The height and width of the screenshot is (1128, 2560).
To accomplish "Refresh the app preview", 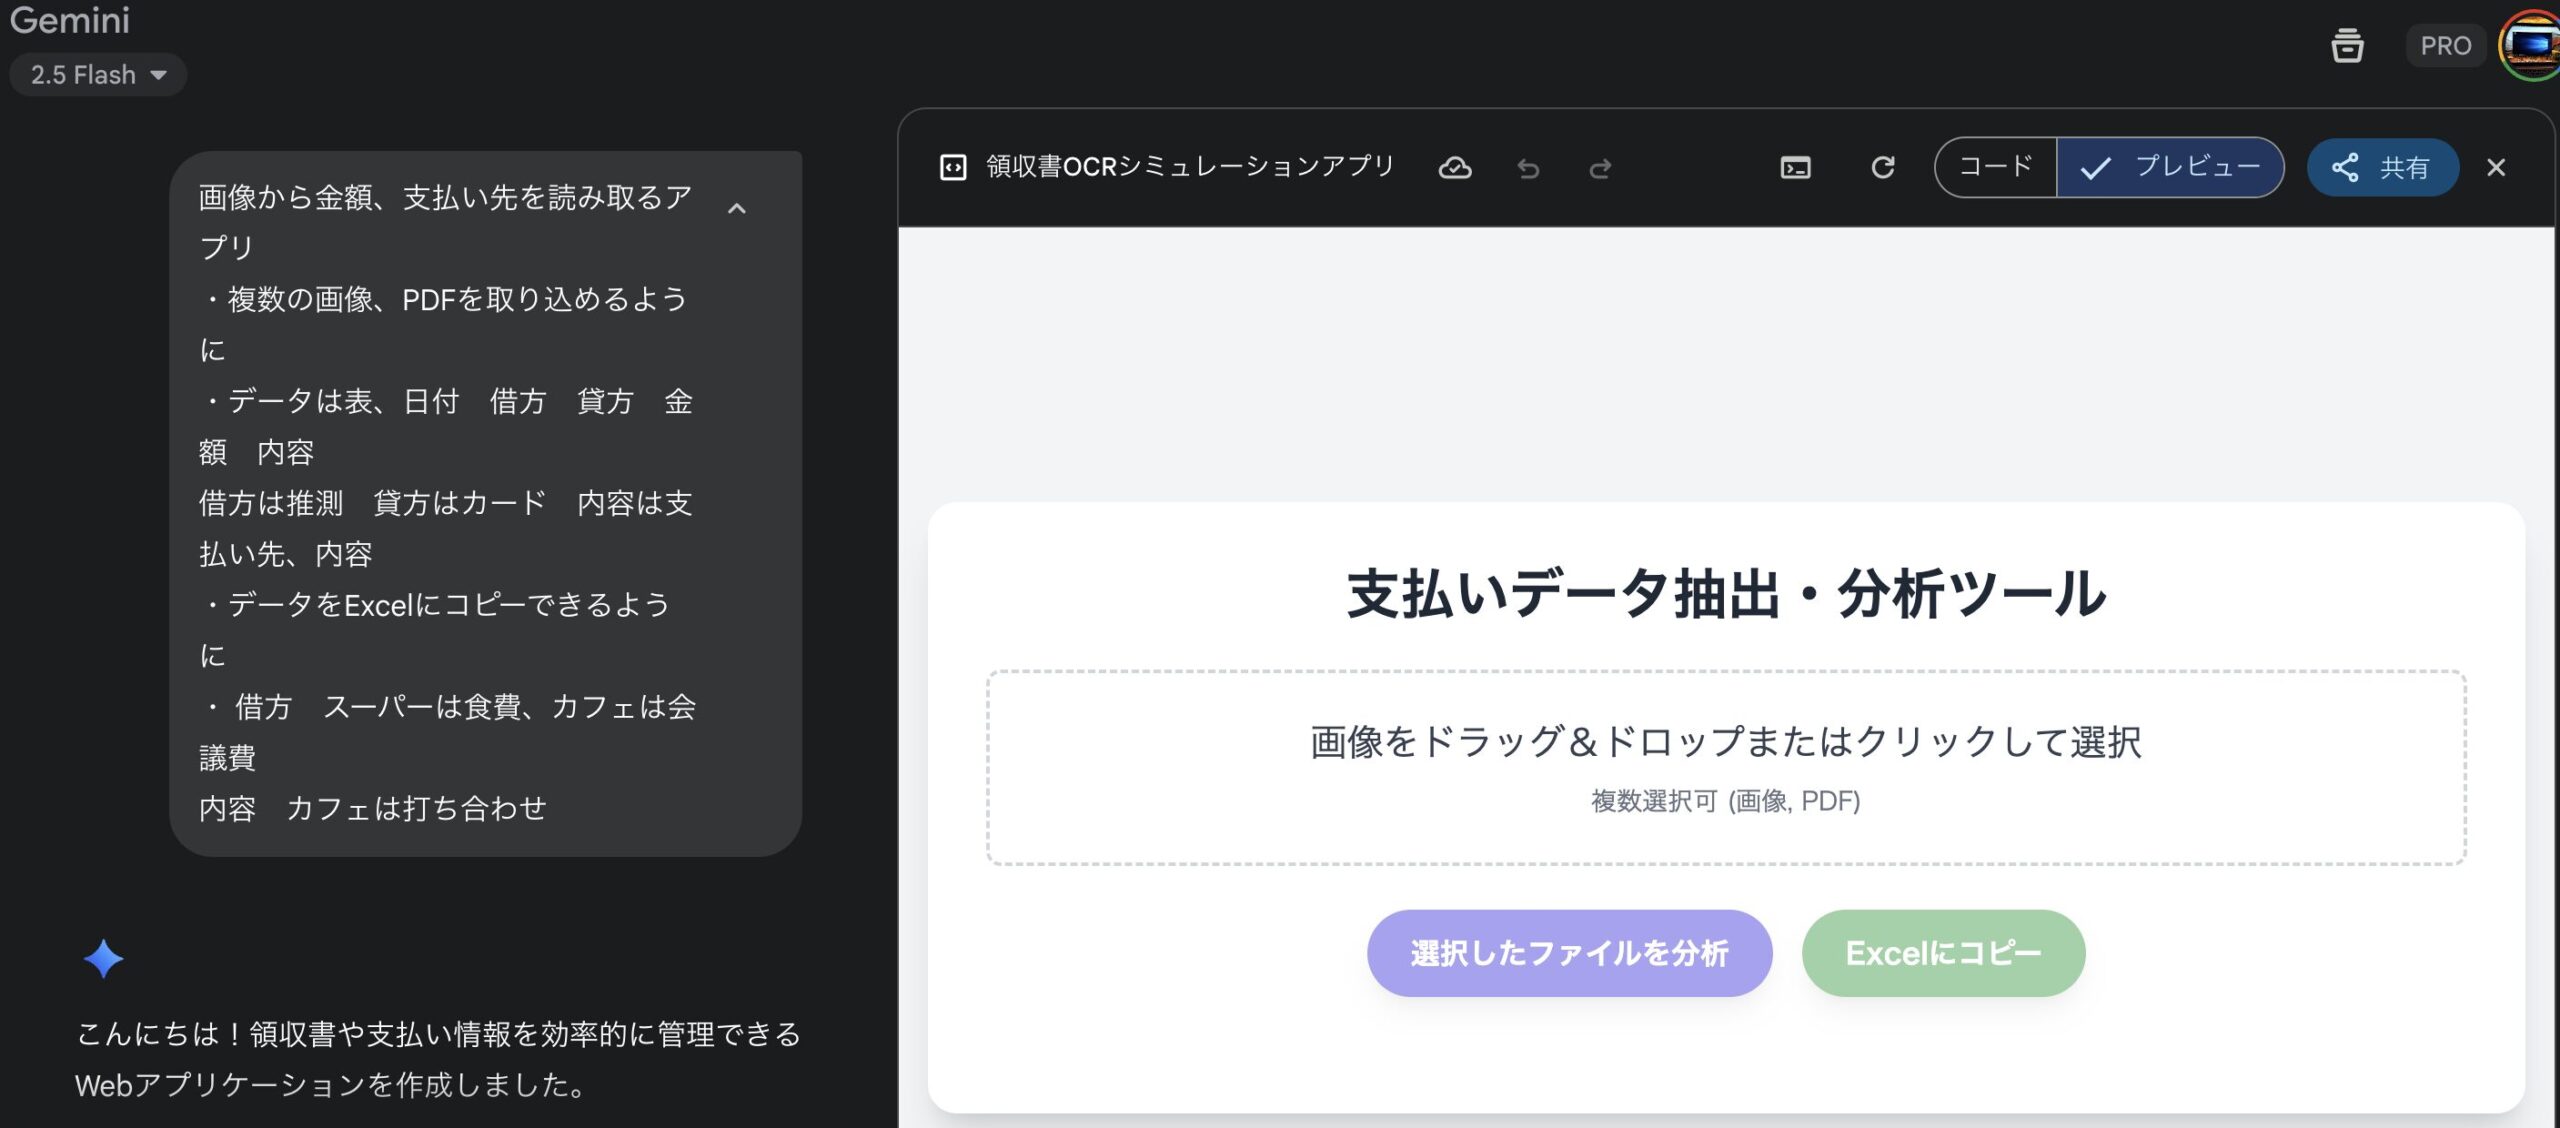I will 1883,167.
